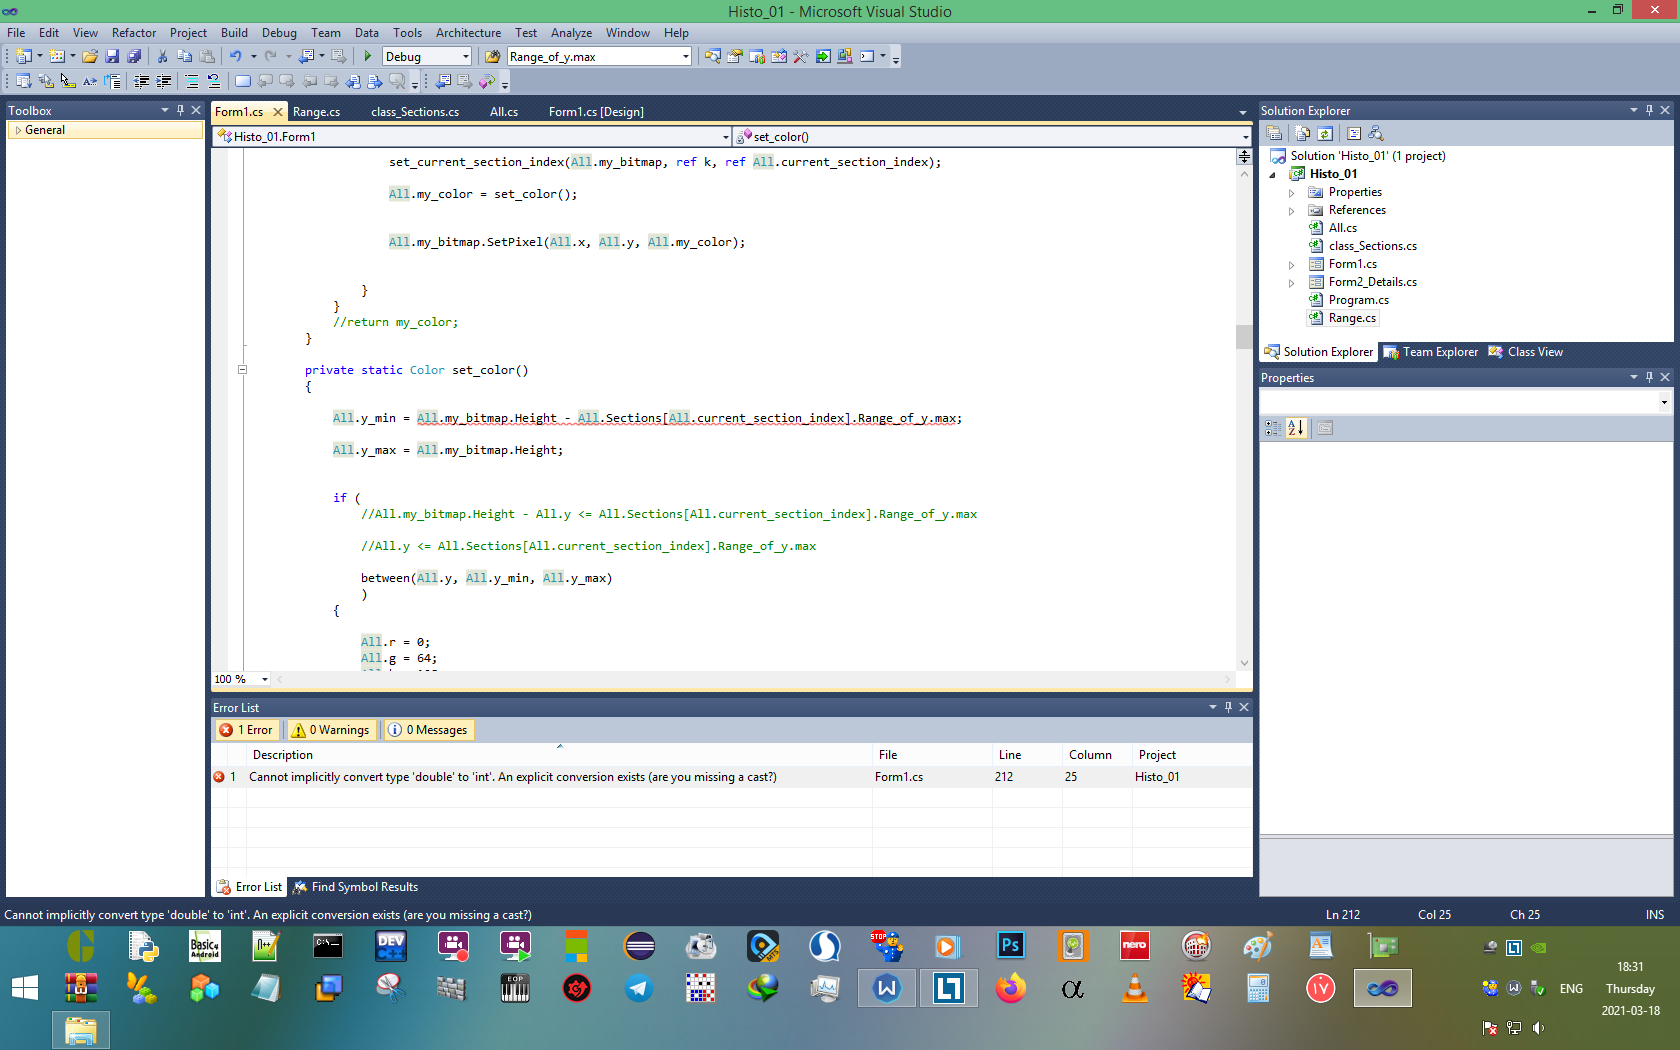This screenshot has width=1680, height=1050.
Task: Open the Build menu
Action: click(x=234, y=33)
